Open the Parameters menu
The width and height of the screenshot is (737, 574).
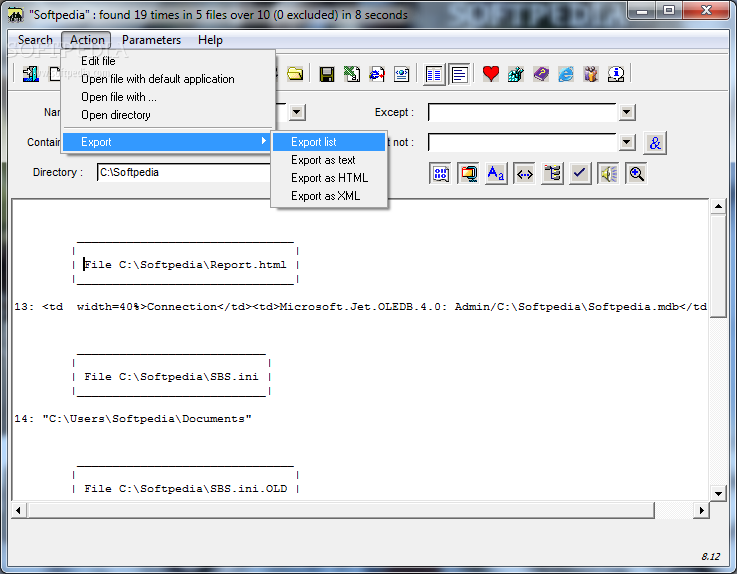[151, 40]
